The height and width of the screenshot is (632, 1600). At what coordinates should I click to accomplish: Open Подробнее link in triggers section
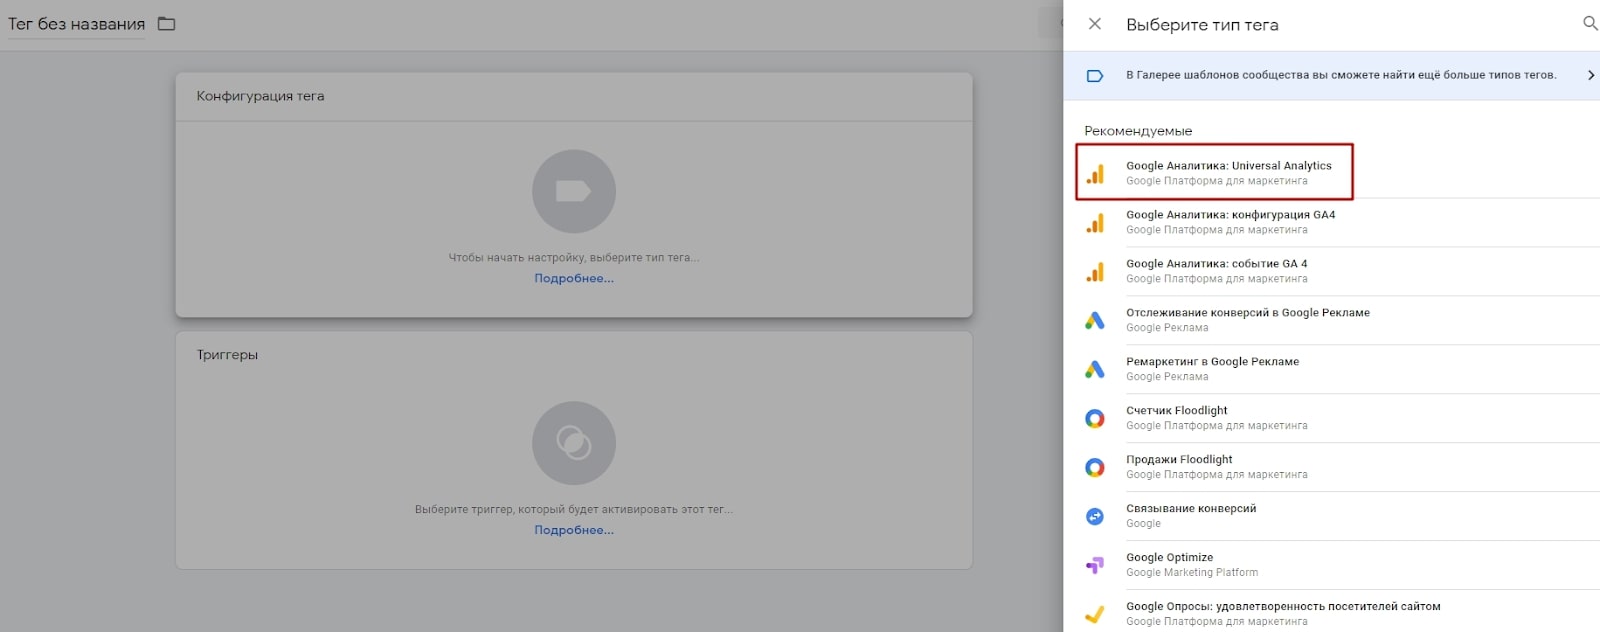click(574, 531)
